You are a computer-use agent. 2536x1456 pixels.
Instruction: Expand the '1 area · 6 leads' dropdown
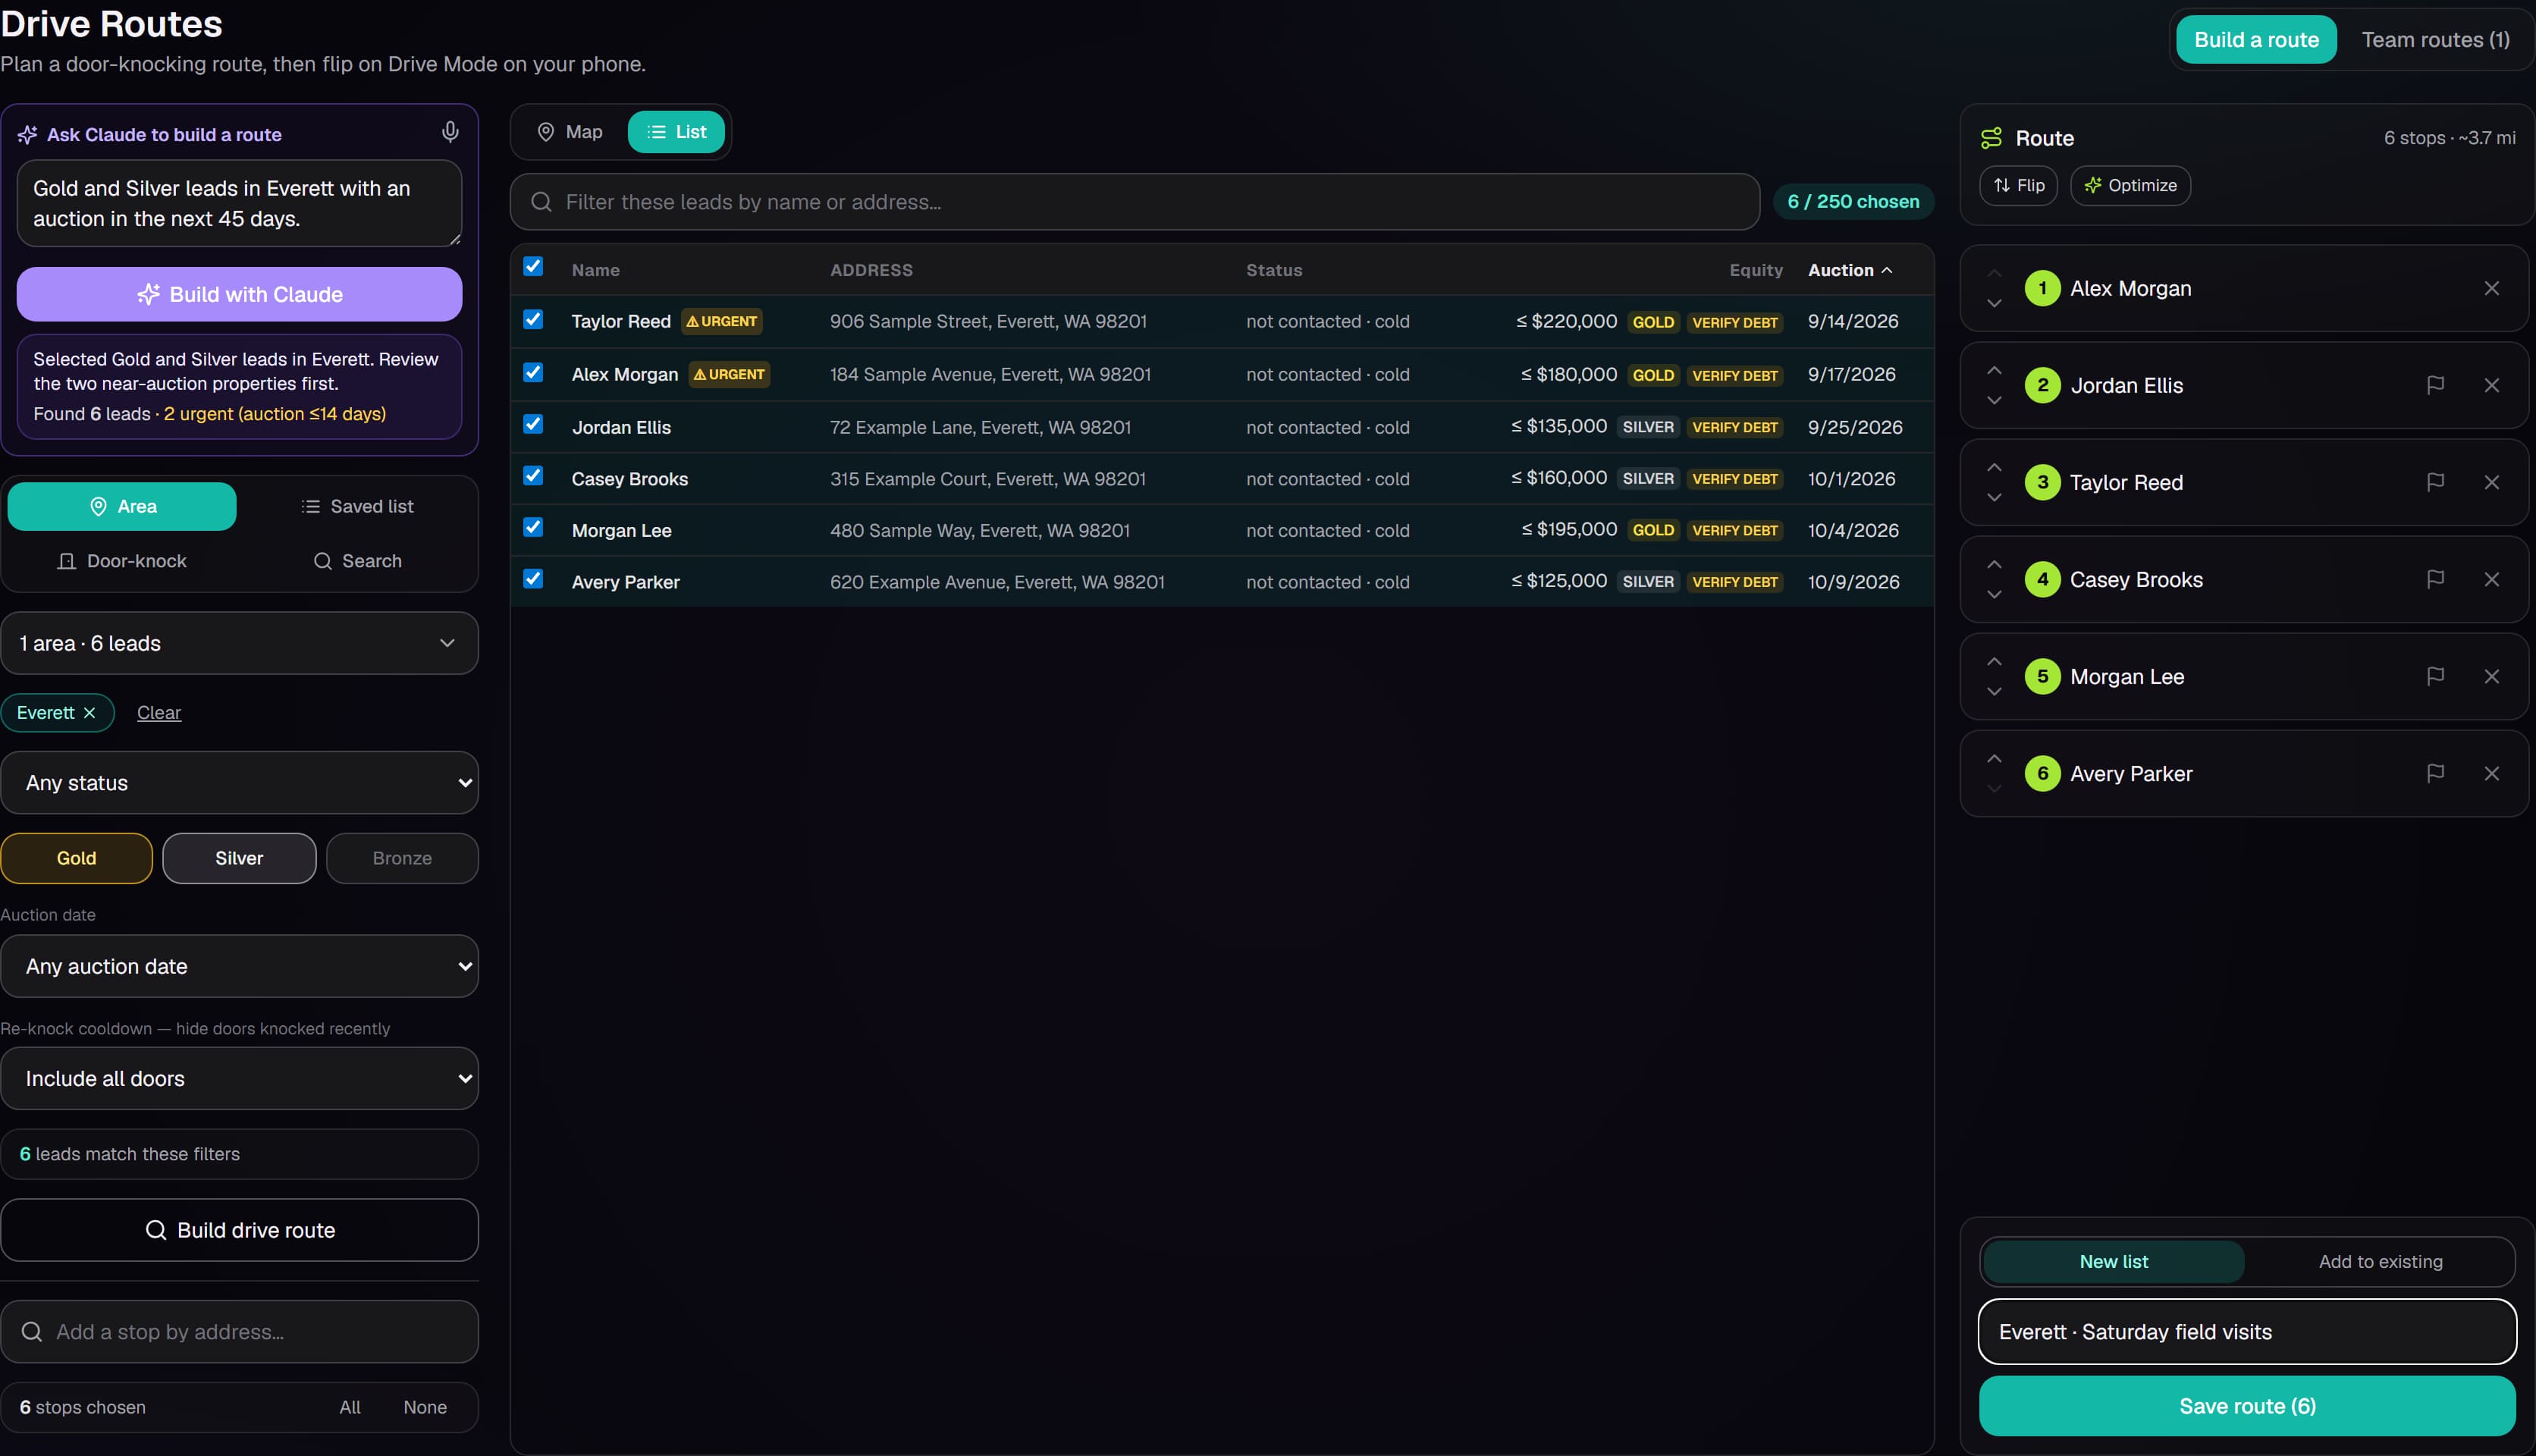[x=239, y=643]
